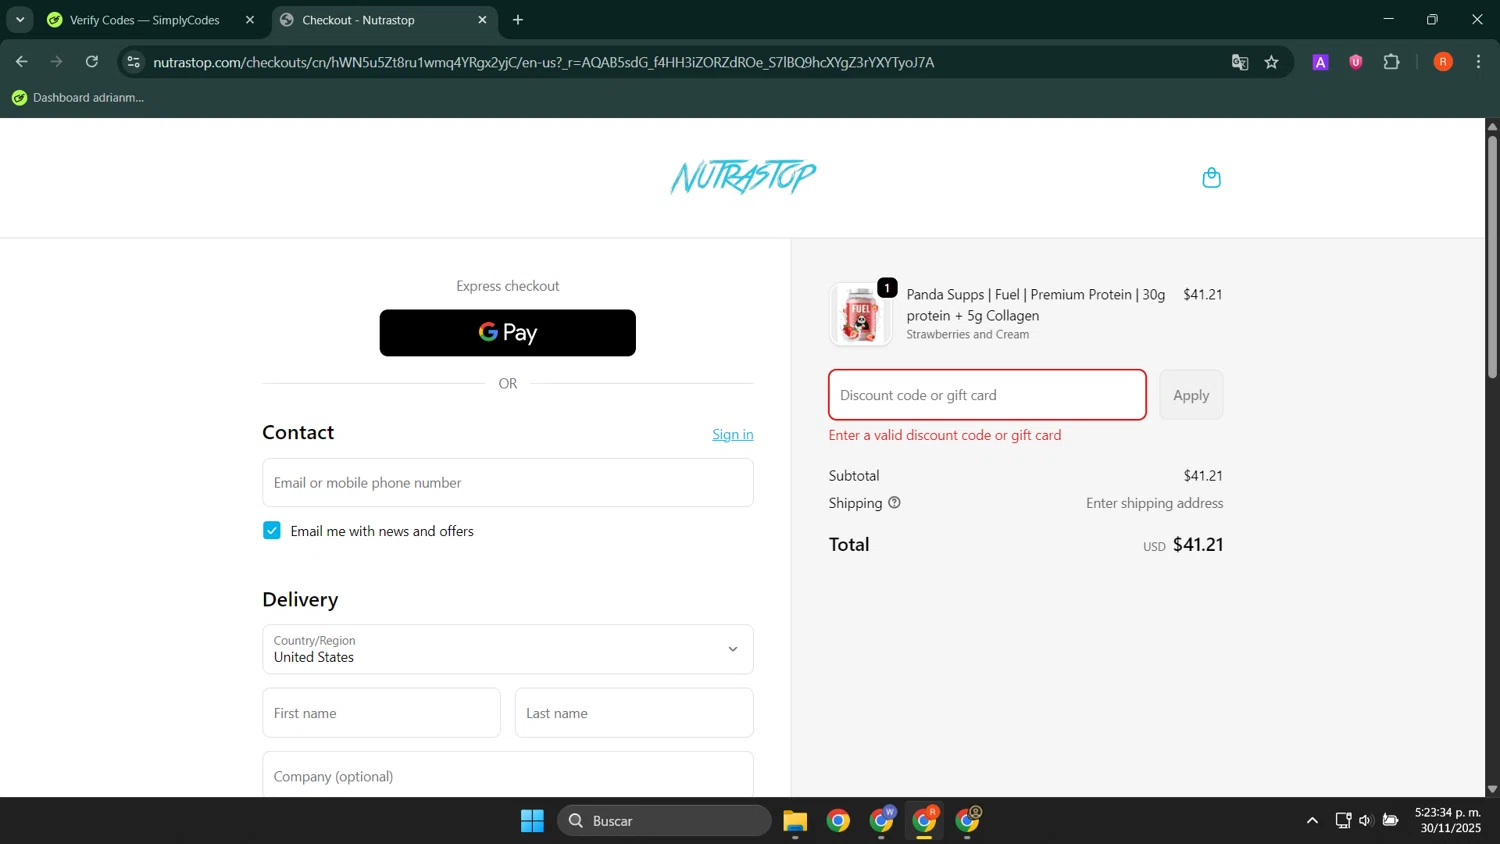Open the Chrome three-dot menu
The height and width of the screenshot is (844, 1500).
[1478, 62]
